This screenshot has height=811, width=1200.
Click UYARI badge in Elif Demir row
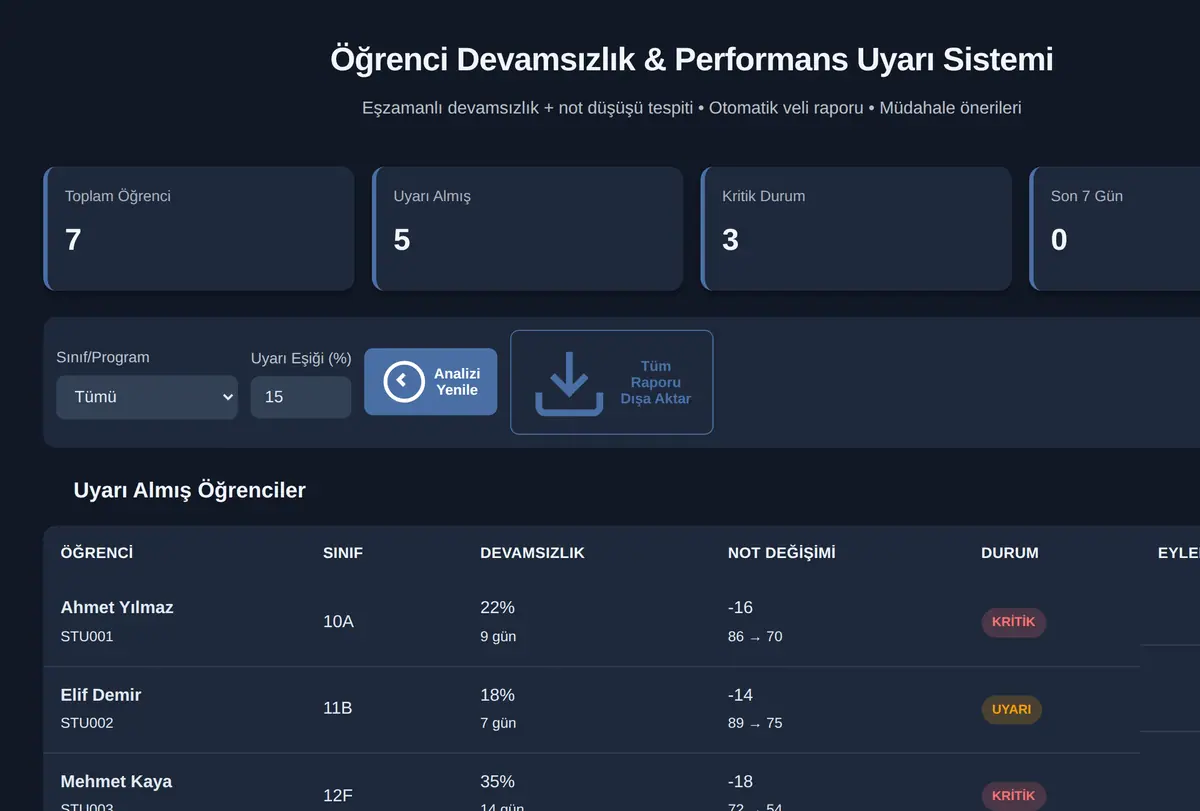(1012, 709)
